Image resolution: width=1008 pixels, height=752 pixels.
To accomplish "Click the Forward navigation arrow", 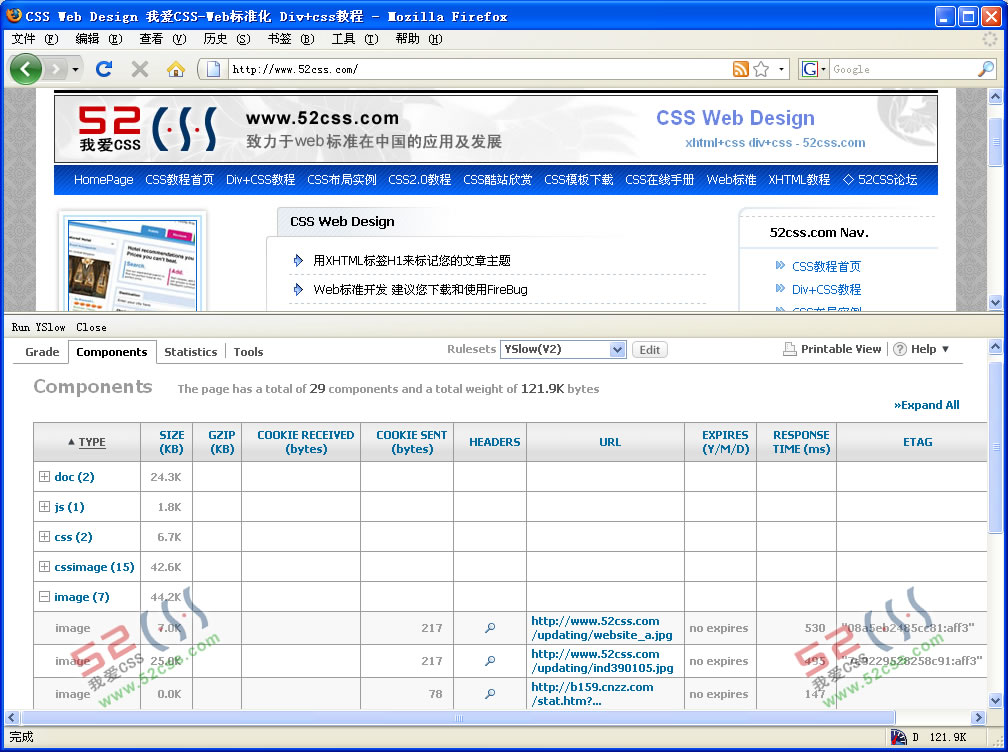I will coord(57,69).
